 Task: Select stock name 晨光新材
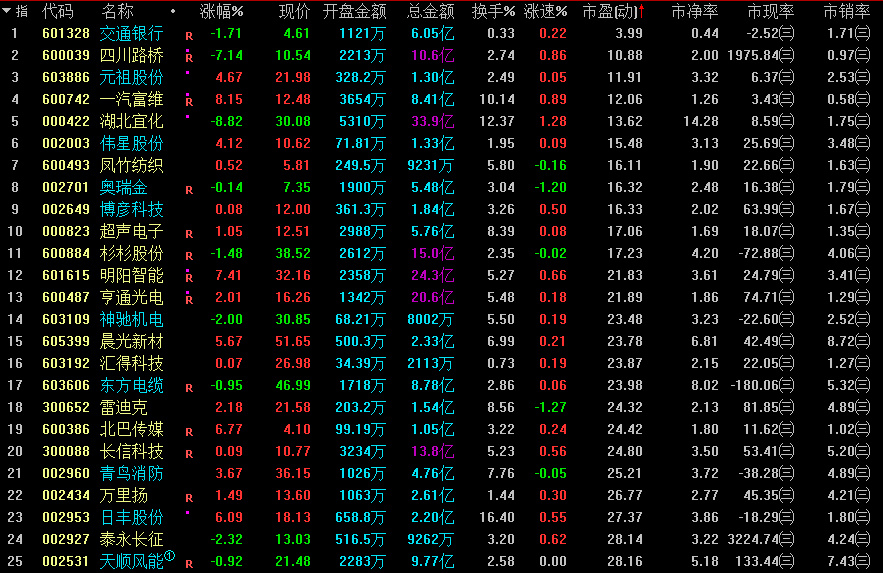point(131,341)
